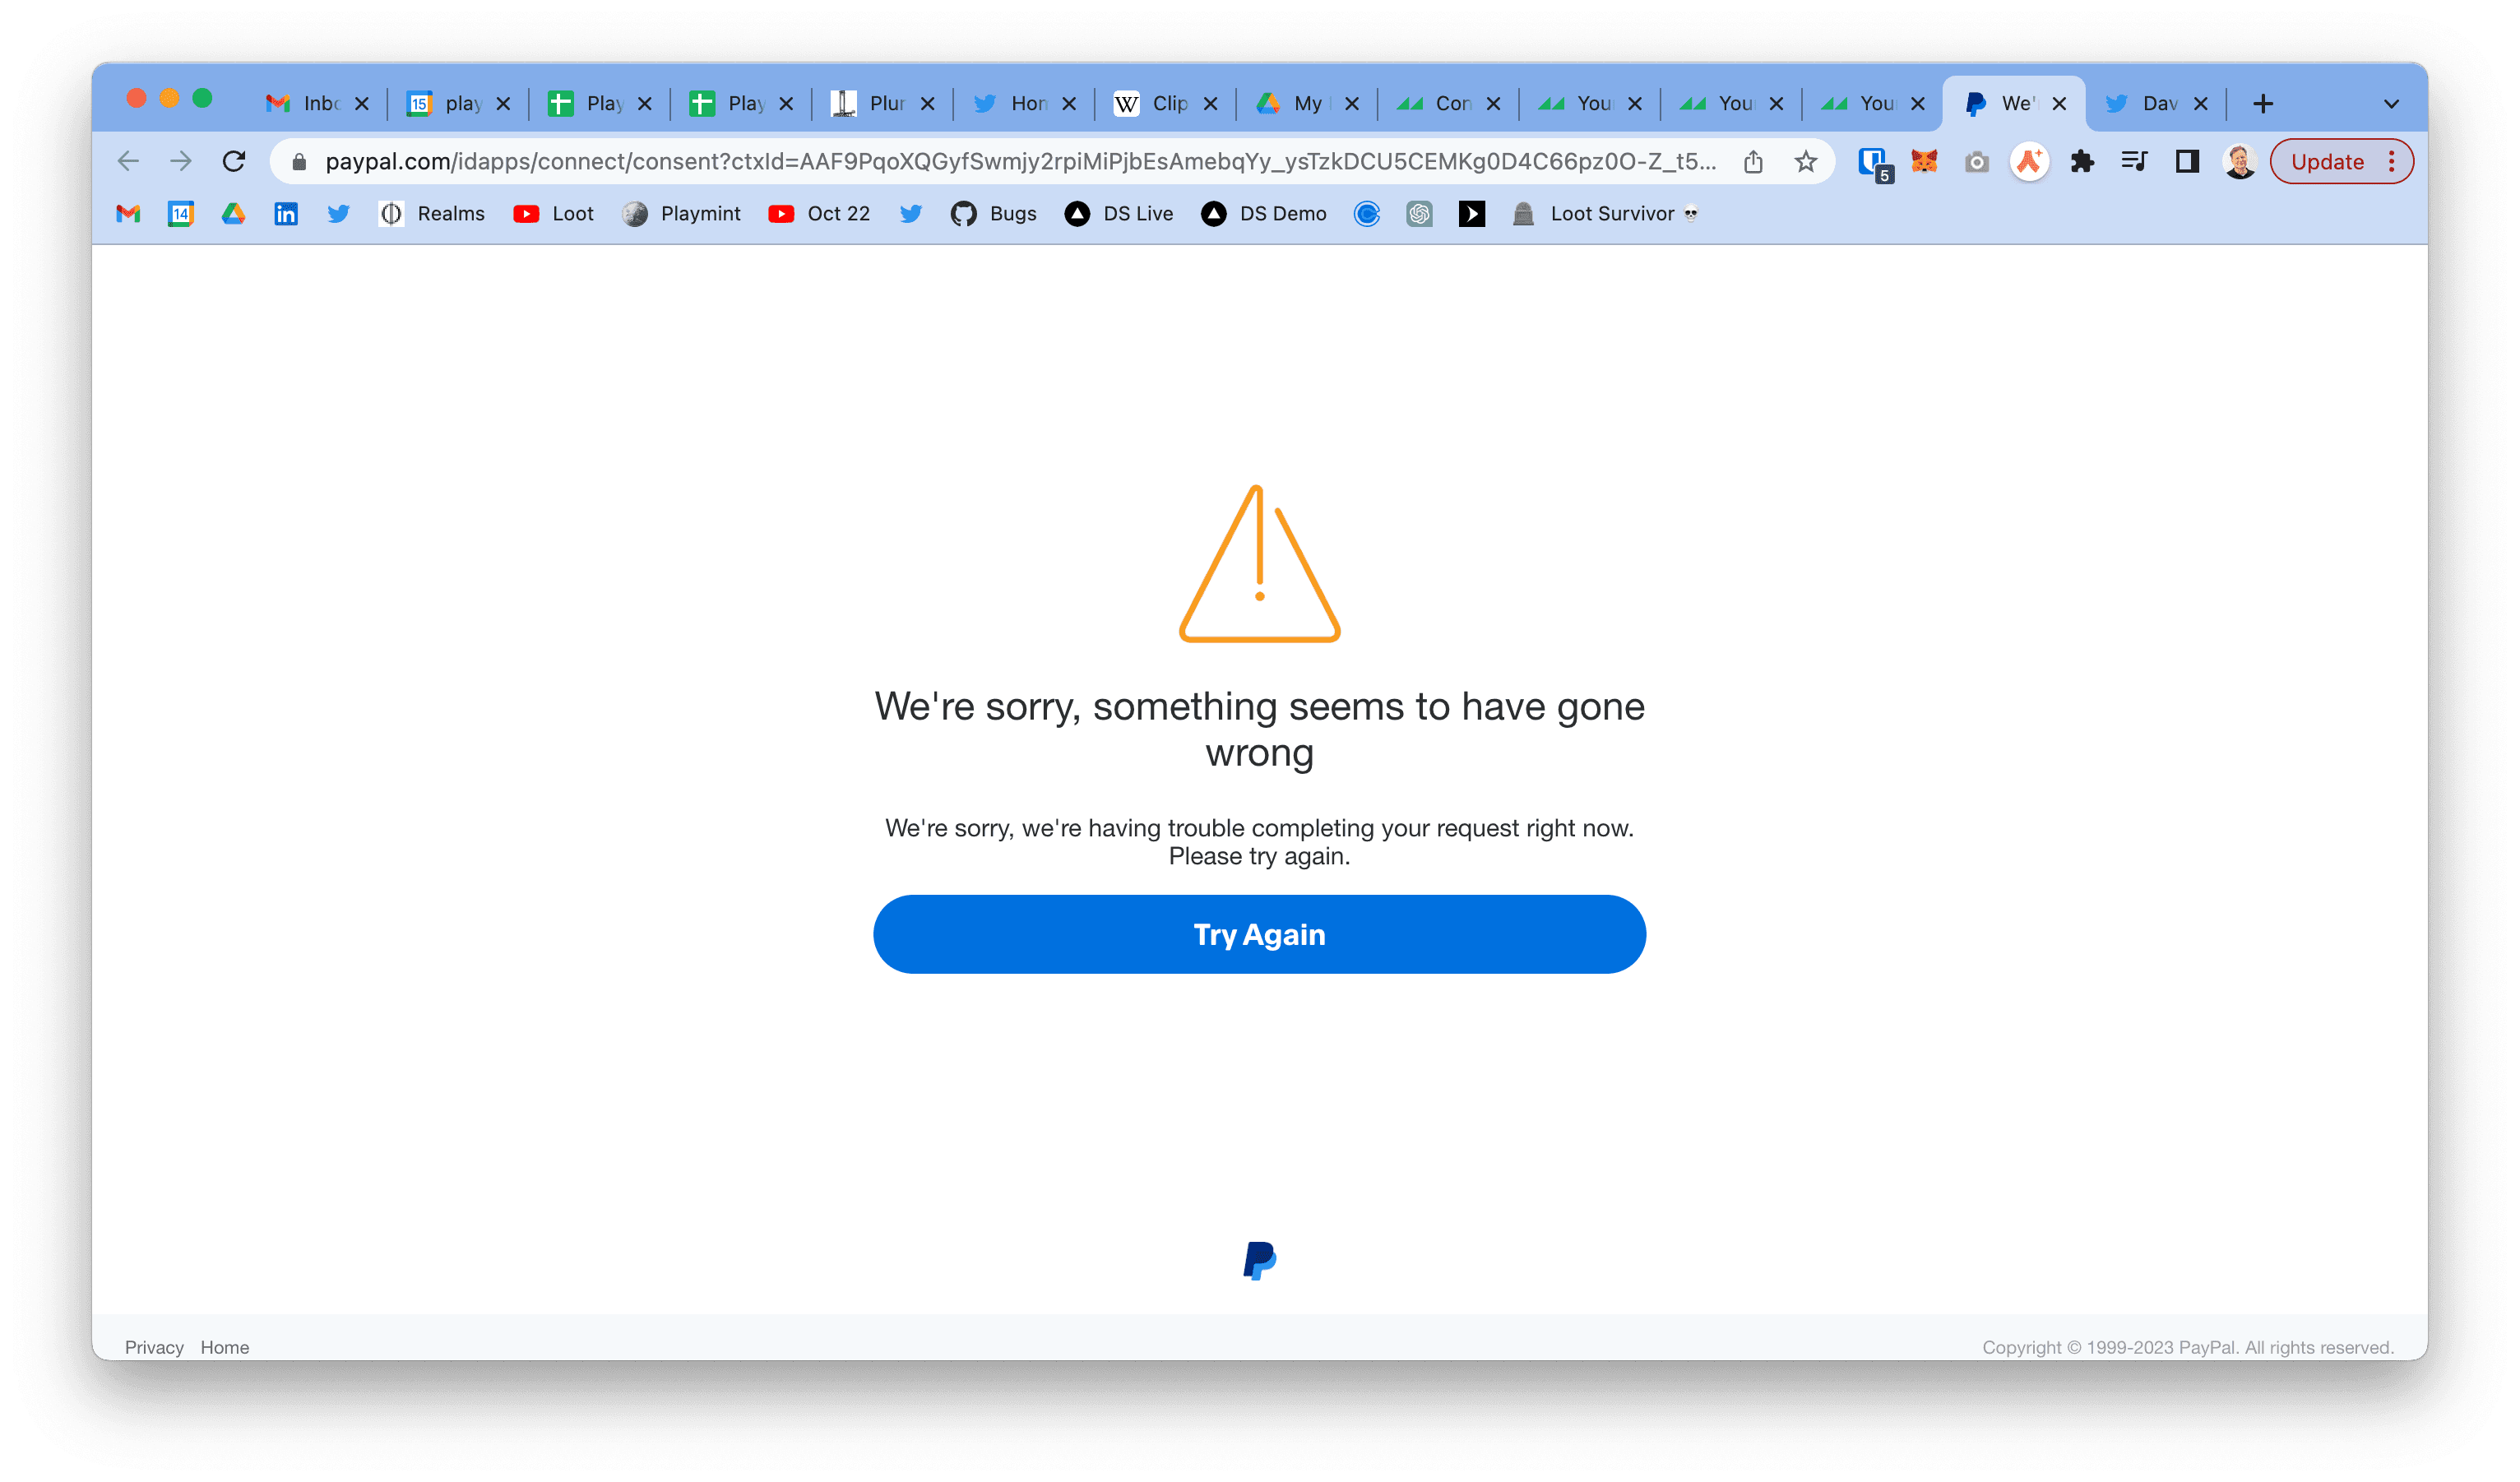Click the browser URL address input field
The image size is (2520, 1482).
[x=1025, y=160]
